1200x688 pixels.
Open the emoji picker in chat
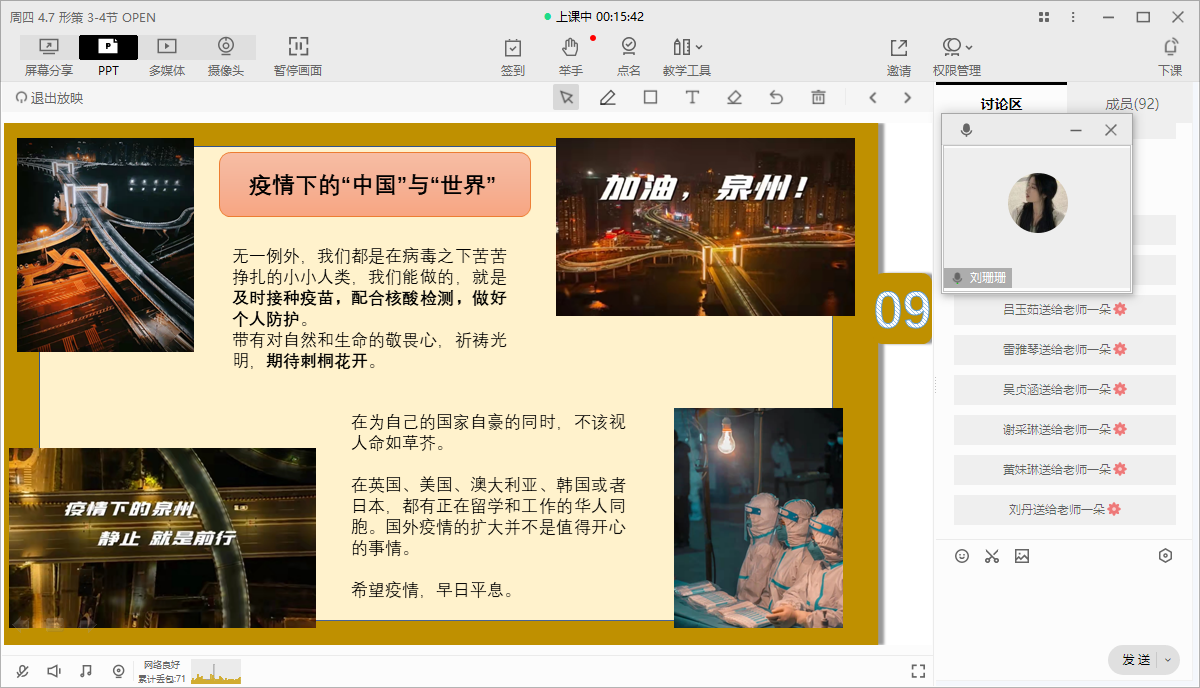pos(962,556)
